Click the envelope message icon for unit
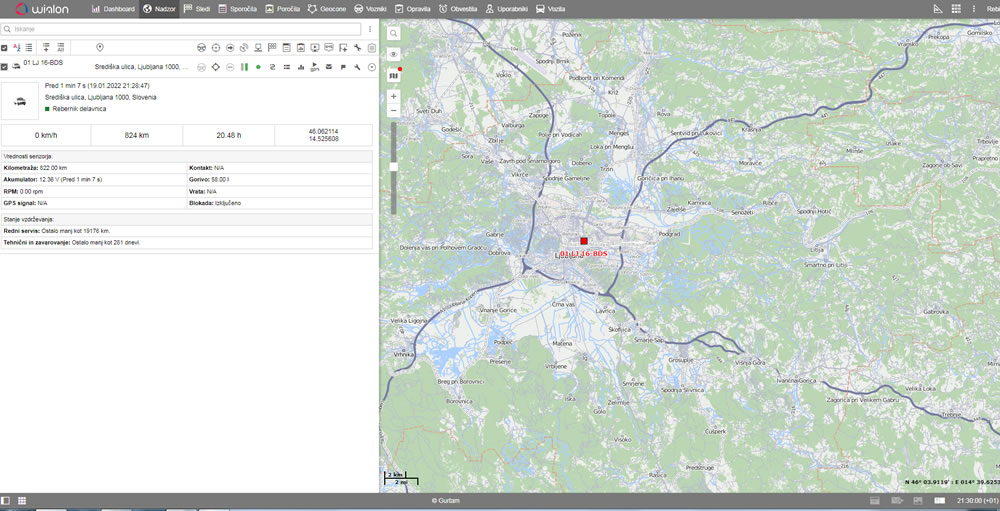 (x=329, y=66)
